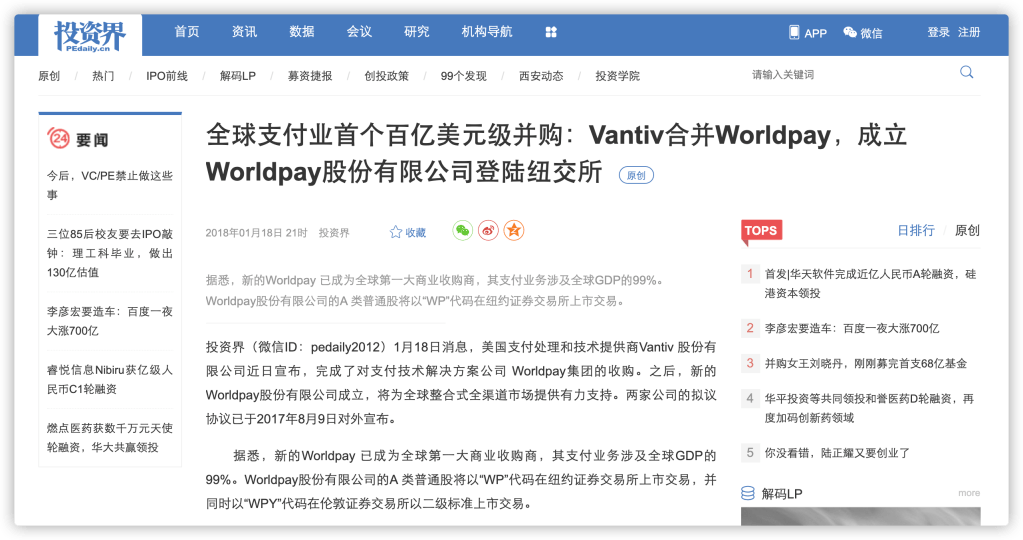
Task: Share article via green WeChat icon
Action: pyautogui.click(x=462, y=231)
